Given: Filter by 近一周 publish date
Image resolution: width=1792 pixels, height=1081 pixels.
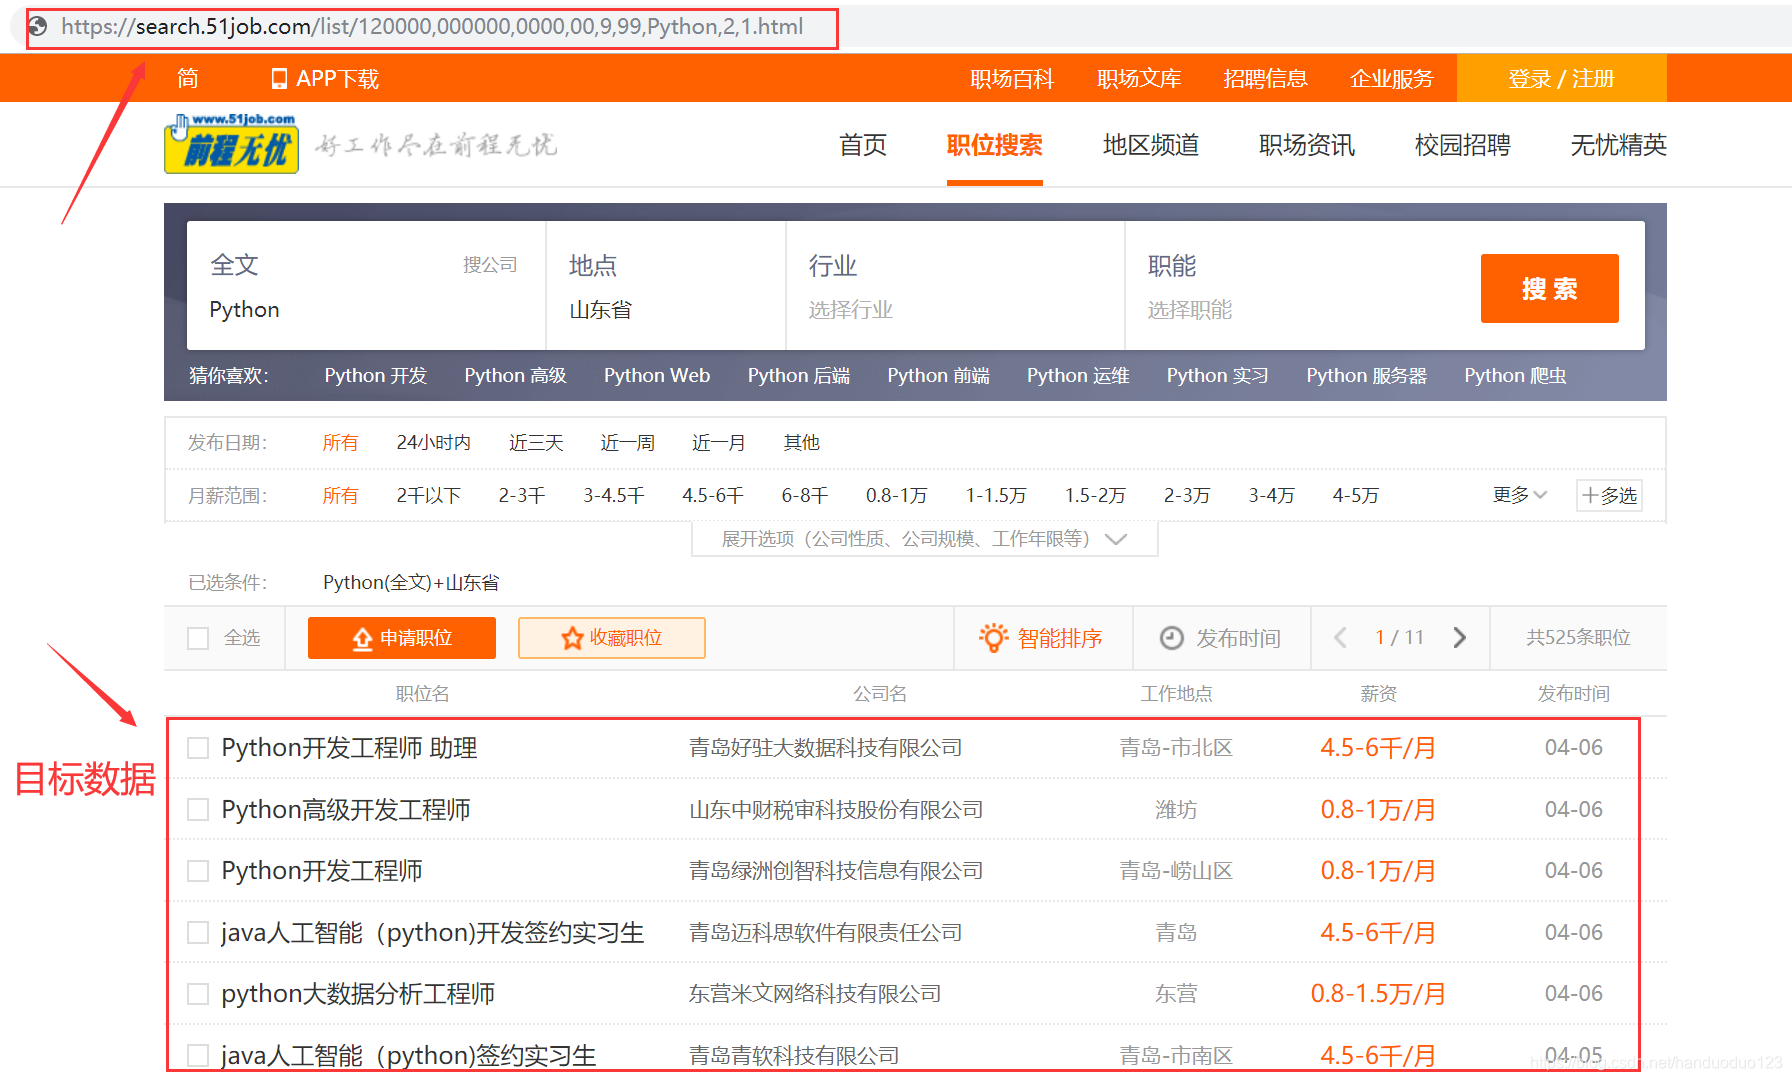Looking at the screenshot, I should [628, 442].
